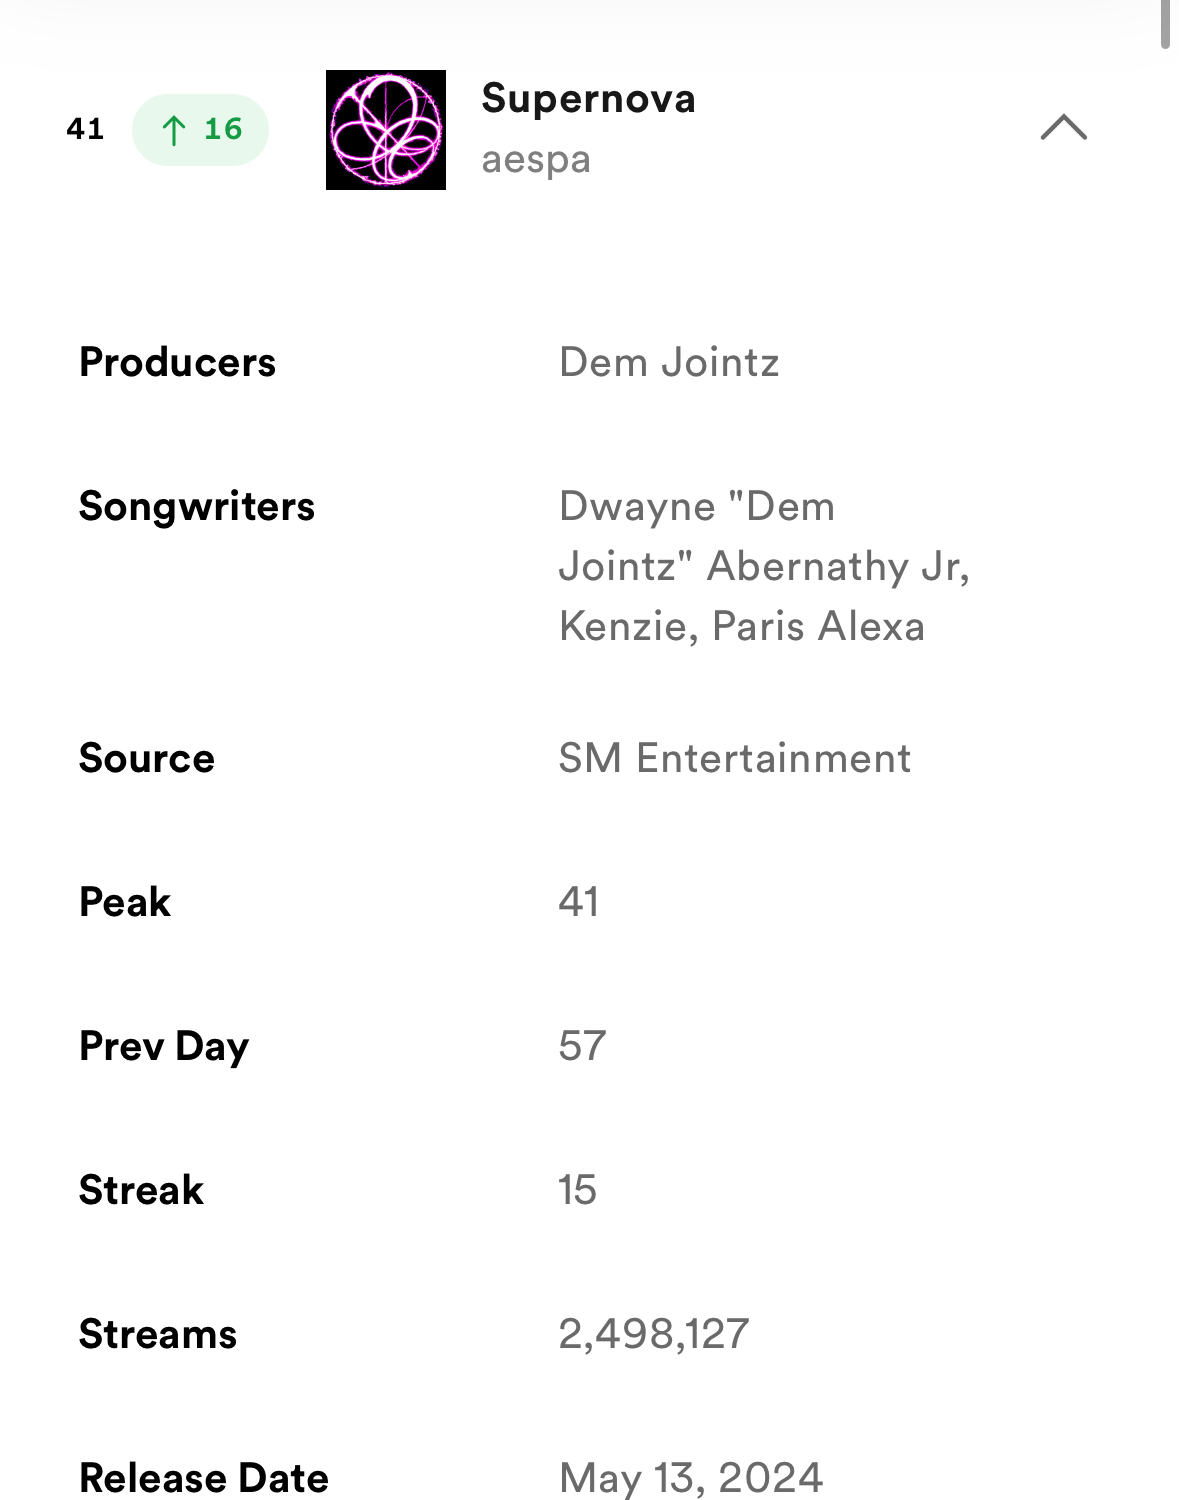Click the vertical scrollbar thumb
The width and height of the screenshot is (1179, 1500).
coord(1165,22)
